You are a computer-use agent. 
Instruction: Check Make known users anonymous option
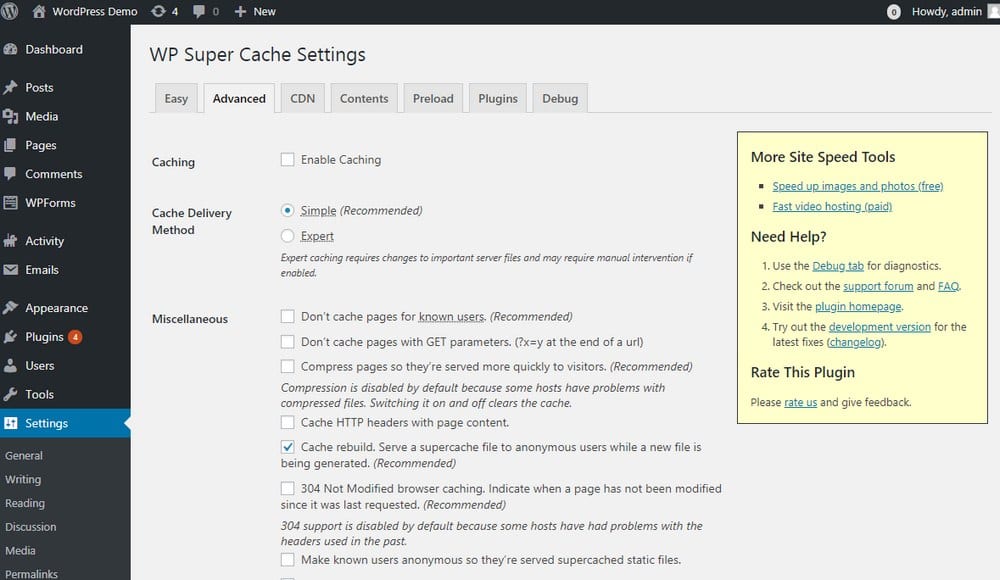click(288, 560)
